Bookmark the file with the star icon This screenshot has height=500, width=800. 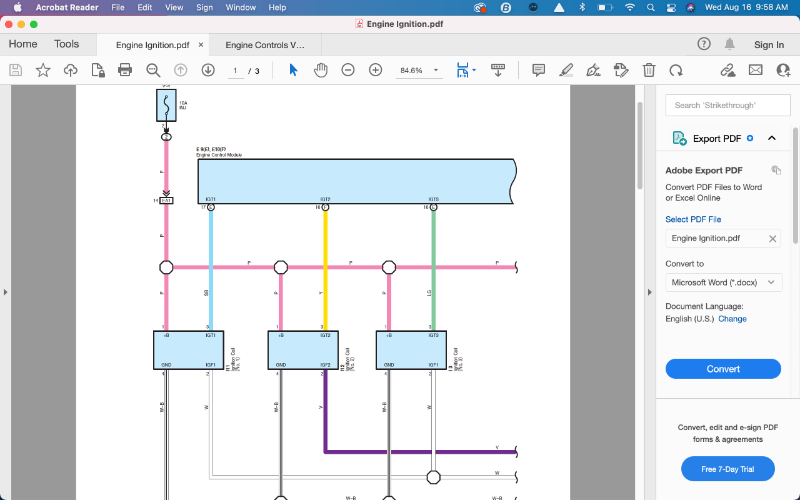(43, 70)
